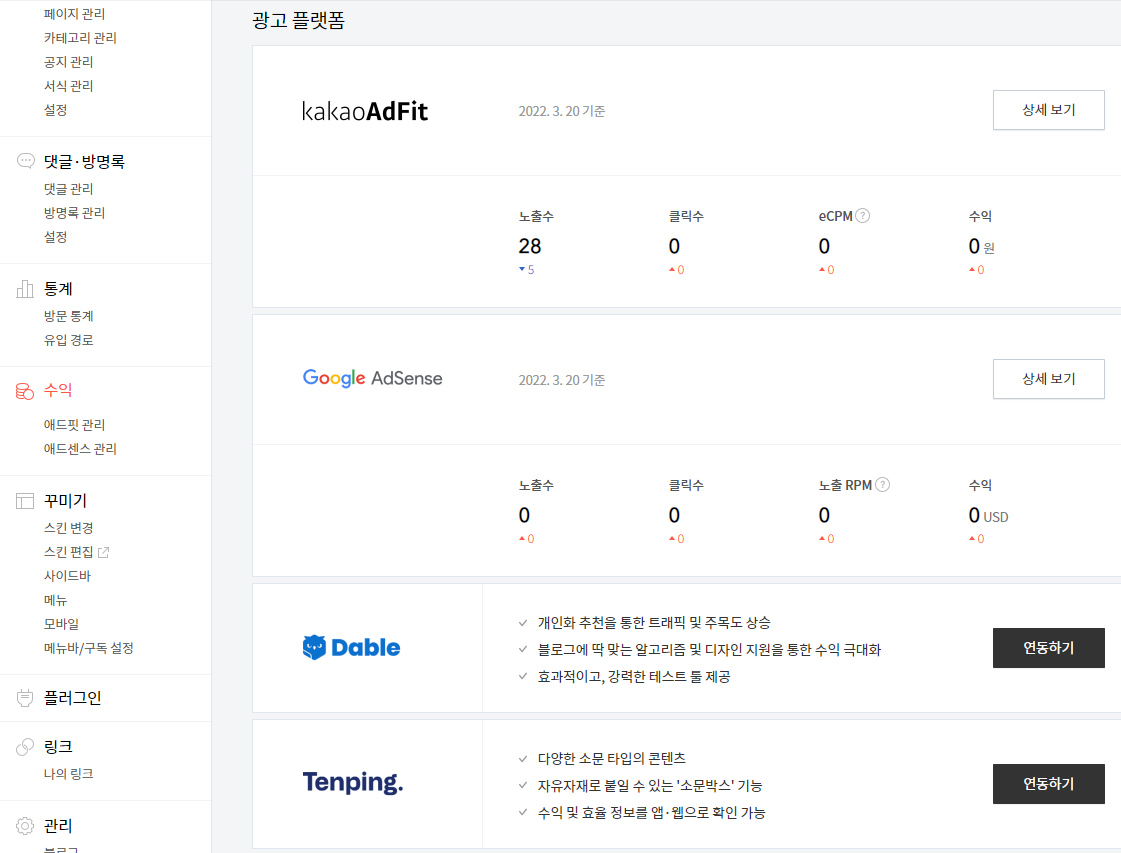Image resolution: width=1121 pixels, height=853 pixels.
Task: Click the AdSense 노출 RPM label
Action: (x=845, y=485)
